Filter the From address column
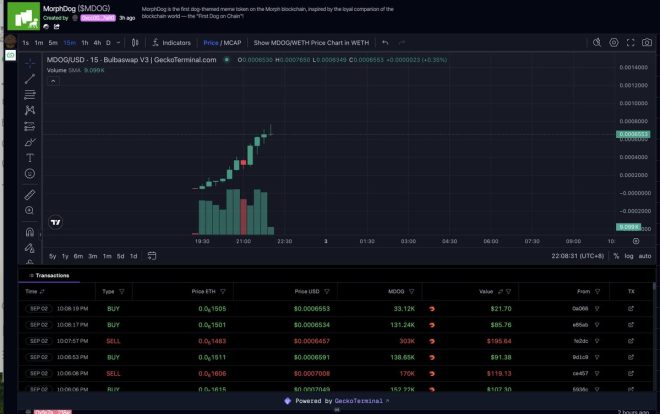 click(x=597, y=291)
